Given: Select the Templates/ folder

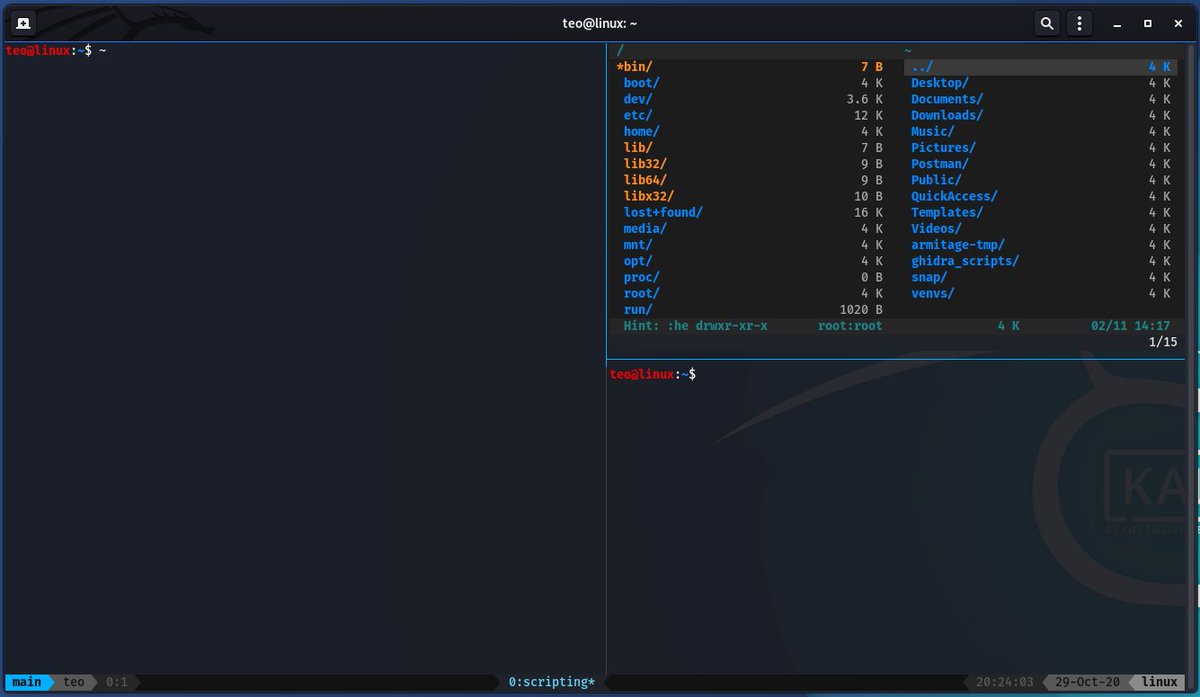Looking at the screenshot, I should (1041, 212).
